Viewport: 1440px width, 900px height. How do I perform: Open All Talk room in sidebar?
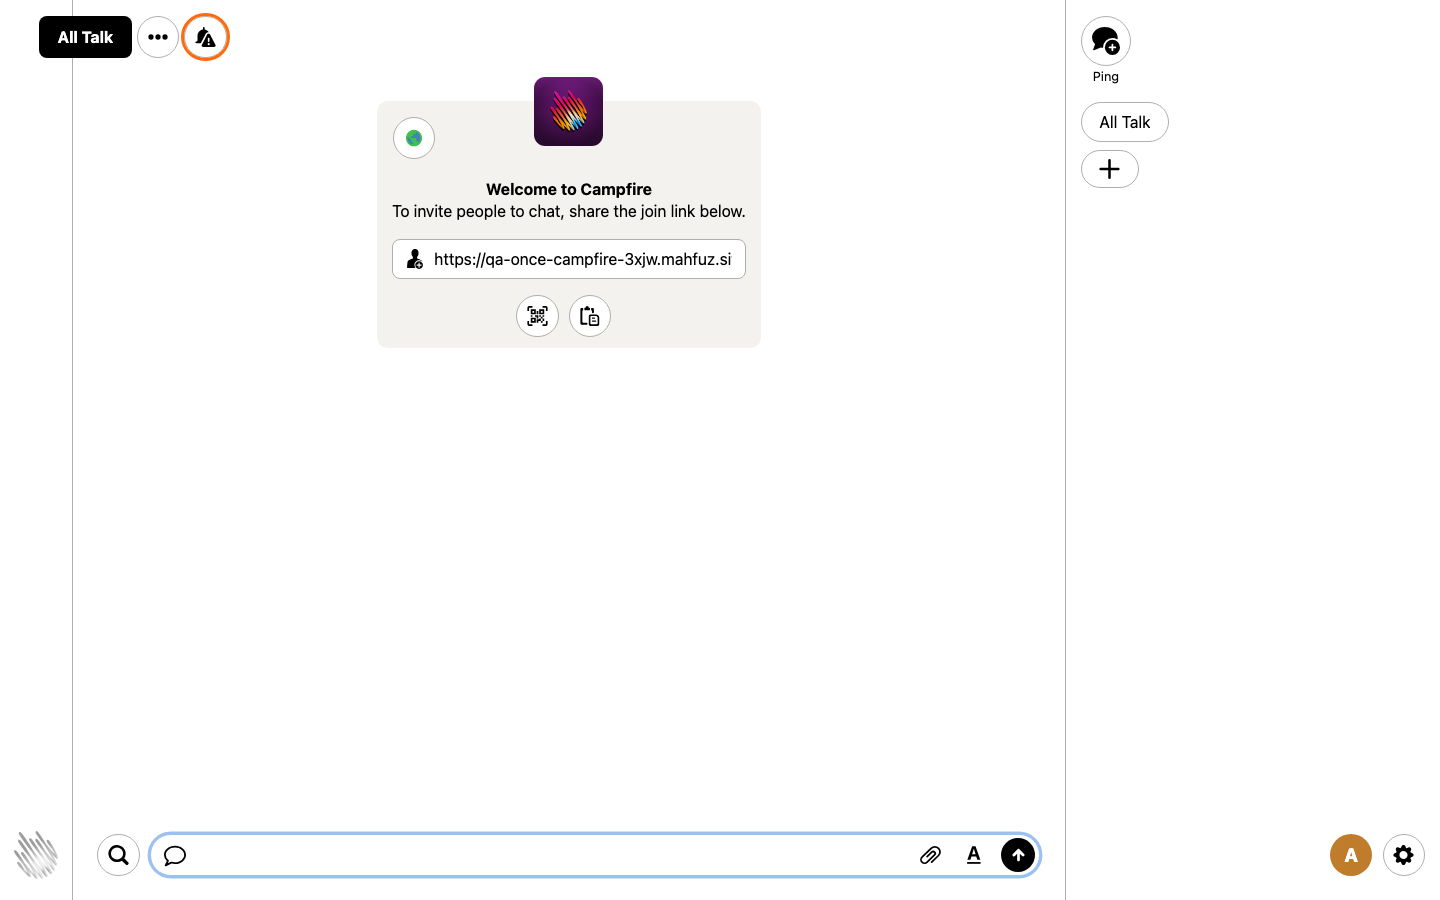click(x=1125, y=122)
